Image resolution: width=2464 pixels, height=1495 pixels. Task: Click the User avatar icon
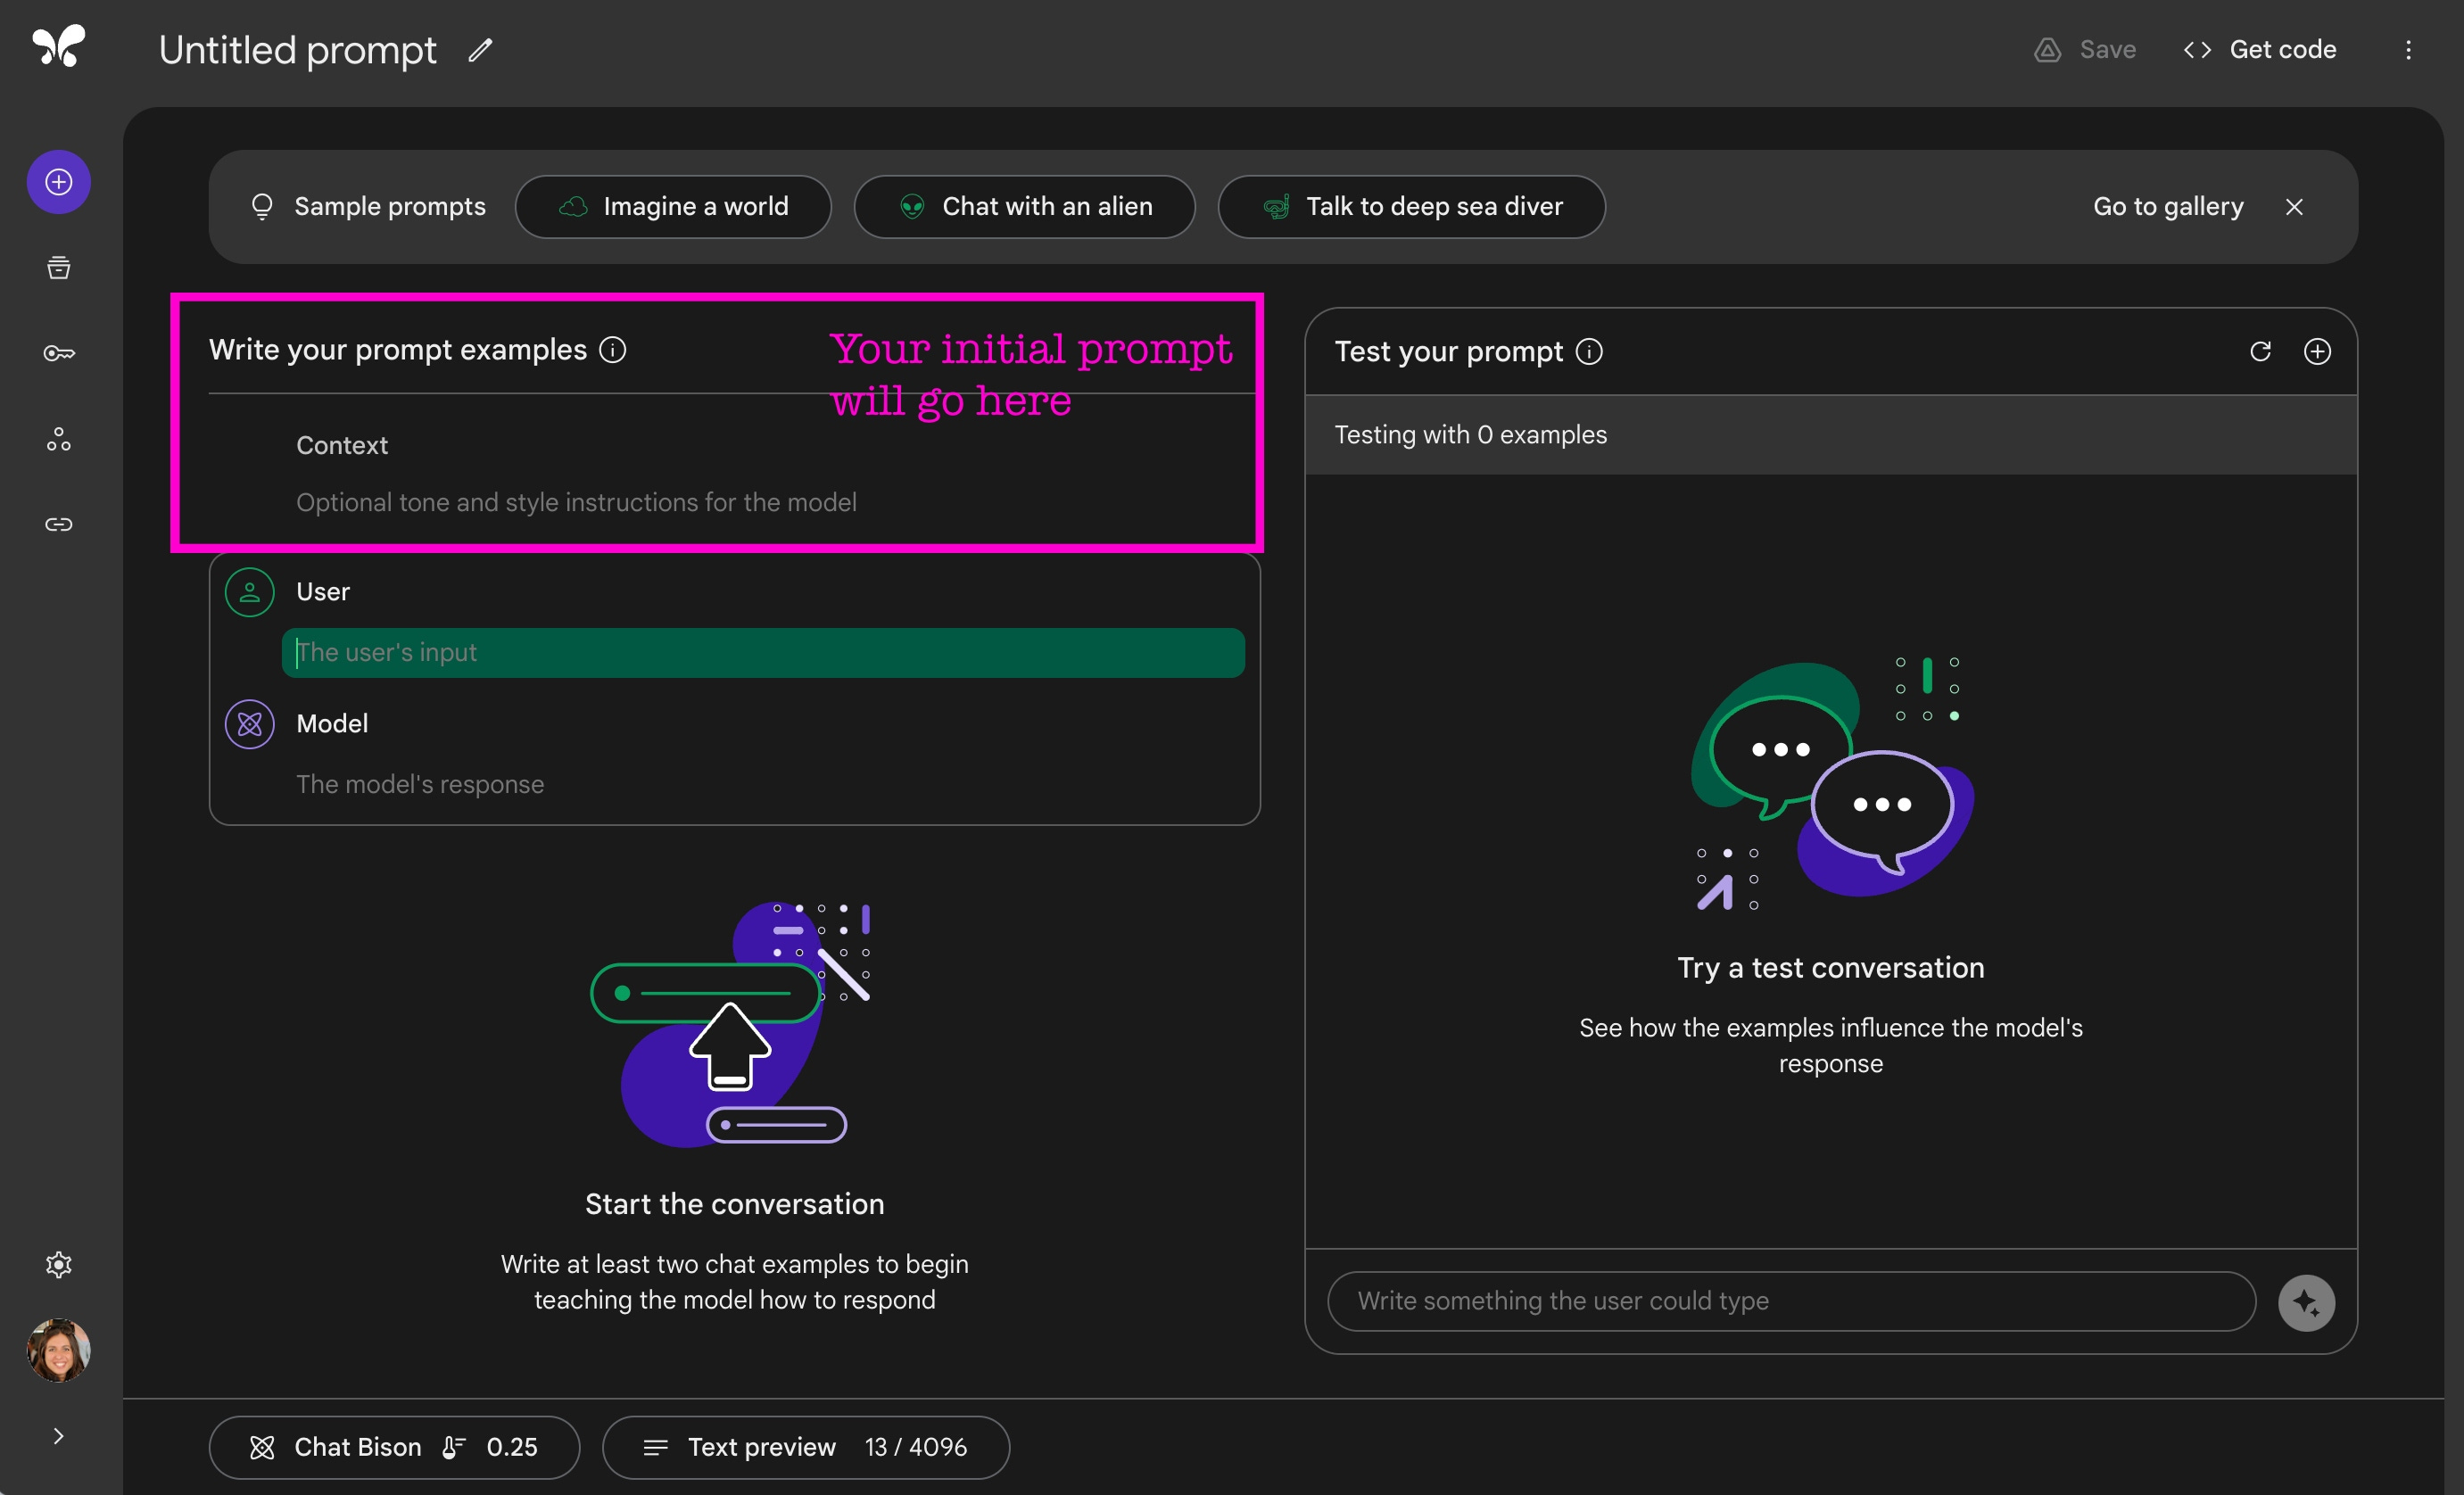(x=250, y=592)
